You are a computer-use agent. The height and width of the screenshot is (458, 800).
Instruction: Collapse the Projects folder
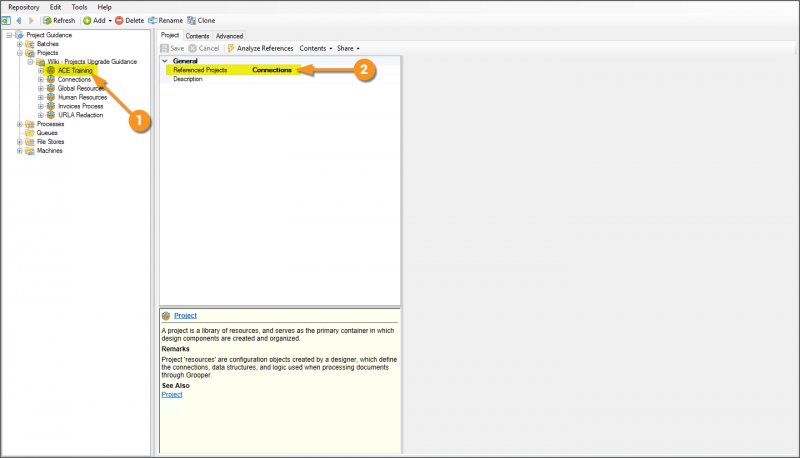(19, 53)
